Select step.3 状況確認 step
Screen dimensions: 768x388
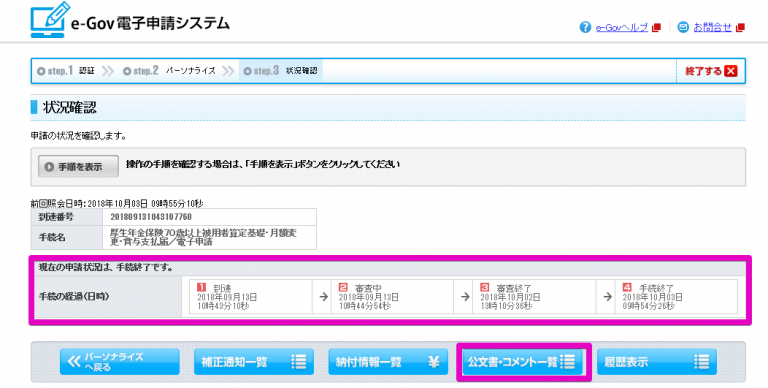click(x=281, y=71)
